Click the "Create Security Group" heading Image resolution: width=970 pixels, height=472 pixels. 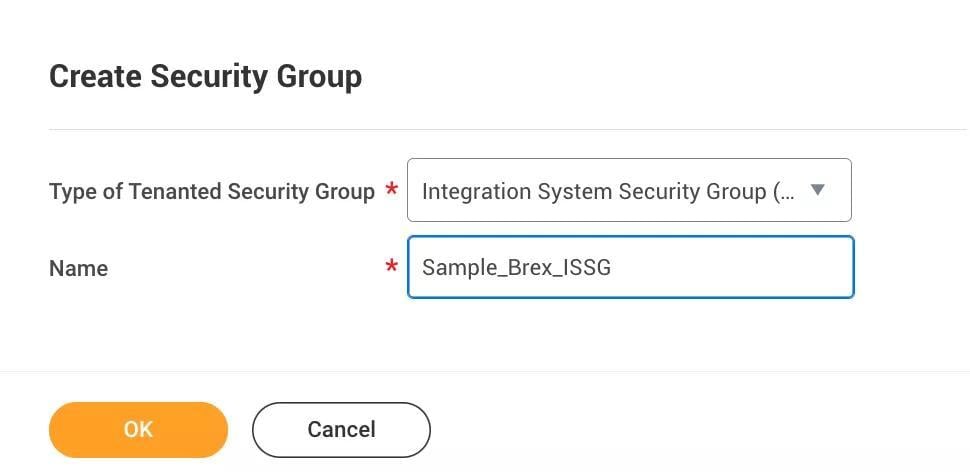click(205, 77)
